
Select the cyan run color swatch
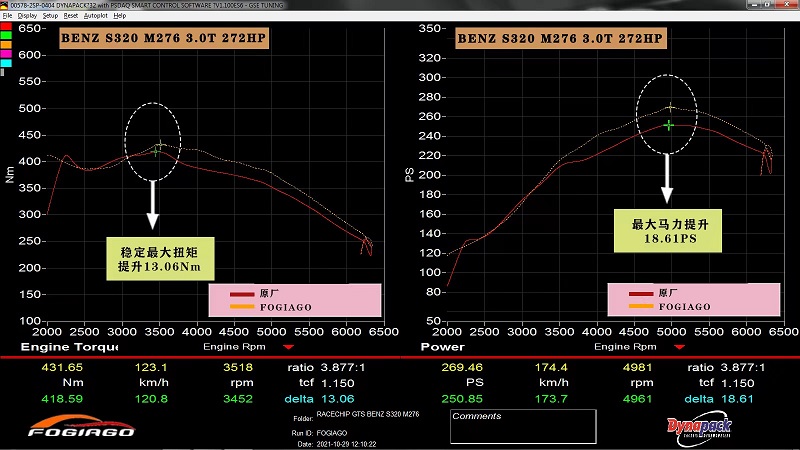[6, 62]
